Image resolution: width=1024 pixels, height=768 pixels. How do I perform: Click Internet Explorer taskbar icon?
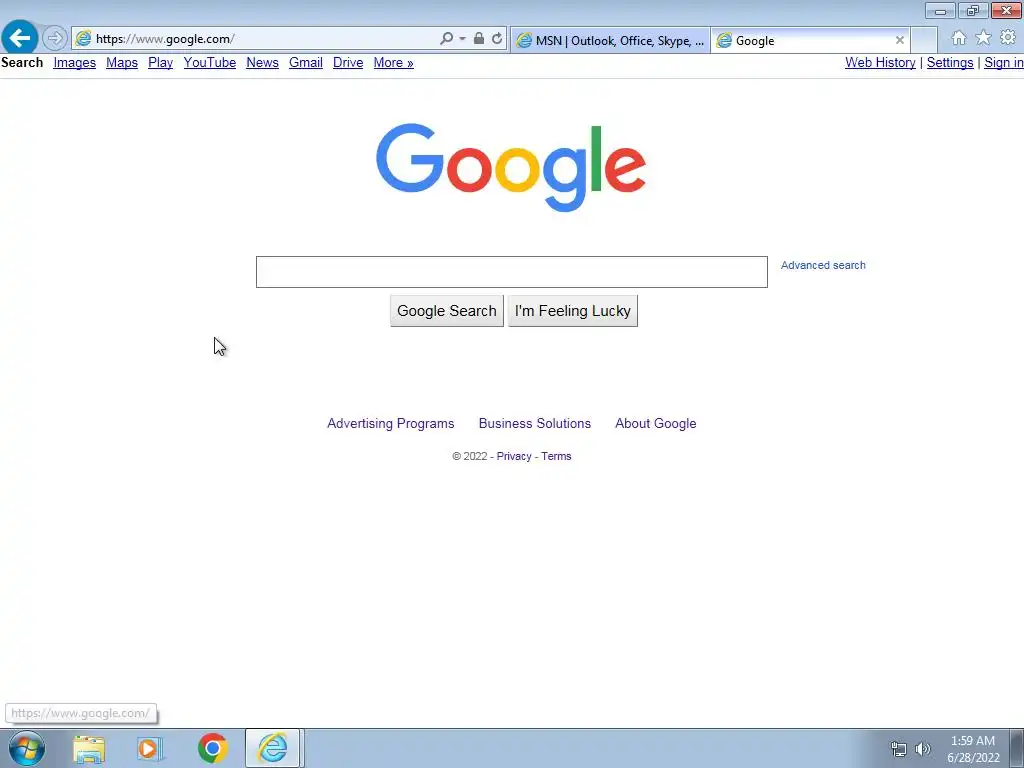pos(272,748)
